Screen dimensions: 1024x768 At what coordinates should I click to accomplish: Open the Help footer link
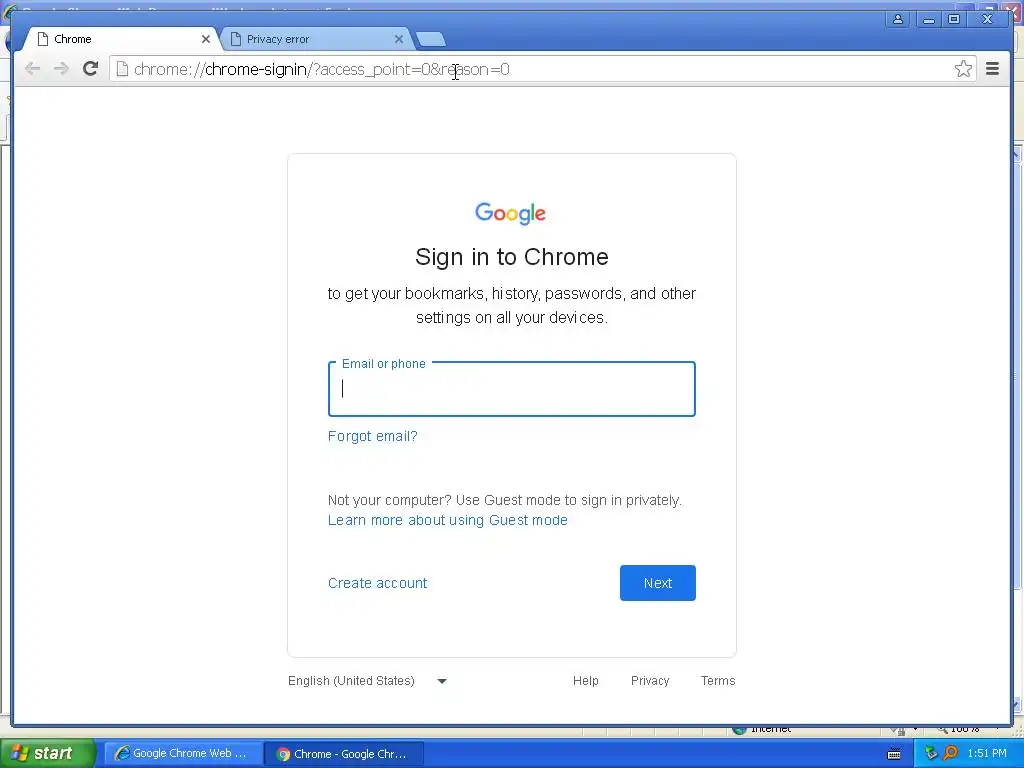[585, 680]
